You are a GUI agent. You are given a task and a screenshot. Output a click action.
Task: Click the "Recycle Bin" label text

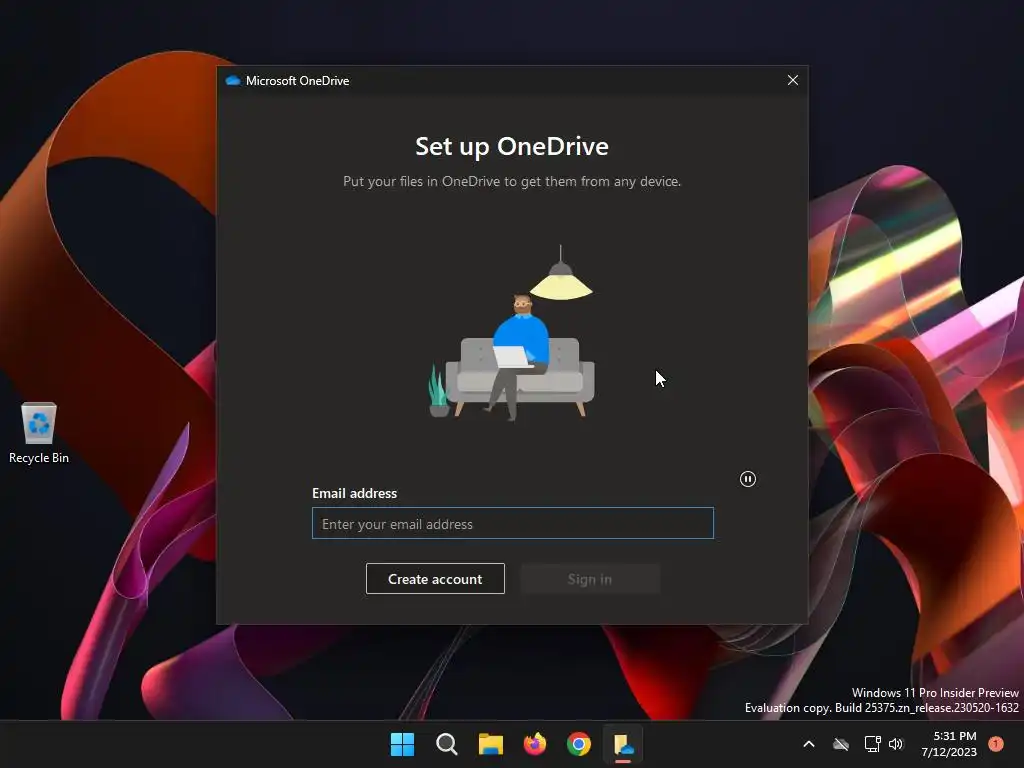pos(39,458)
